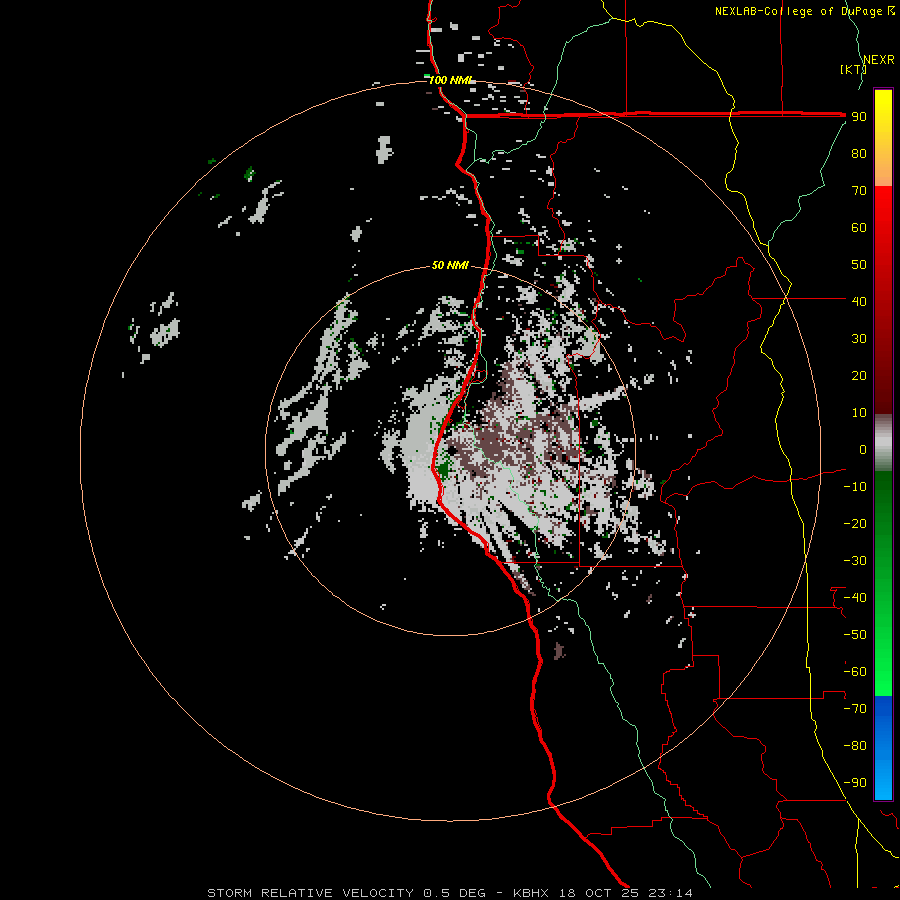This screenshot has height=900, width=900.
Task: Click the -60 value on velocity scale
Action: click(x=855, y=672)
